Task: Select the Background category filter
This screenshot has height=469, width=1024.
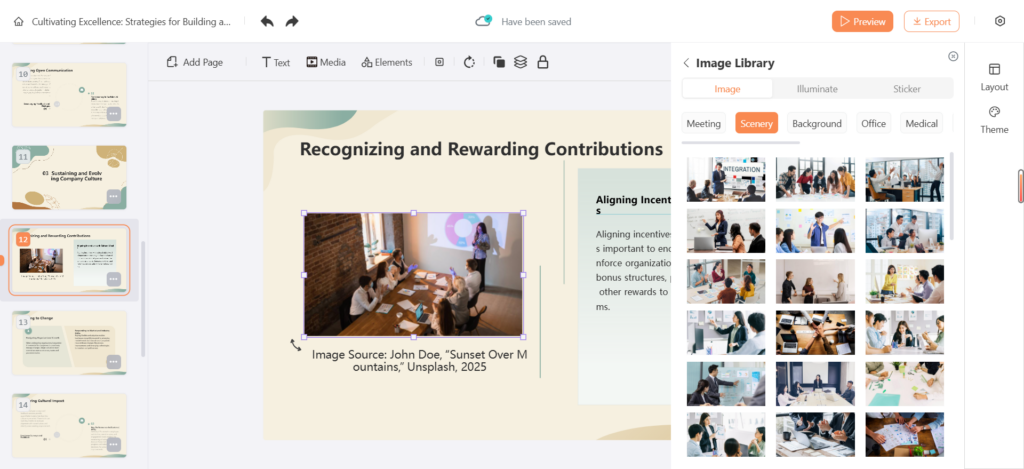Action: coord(816,124)
